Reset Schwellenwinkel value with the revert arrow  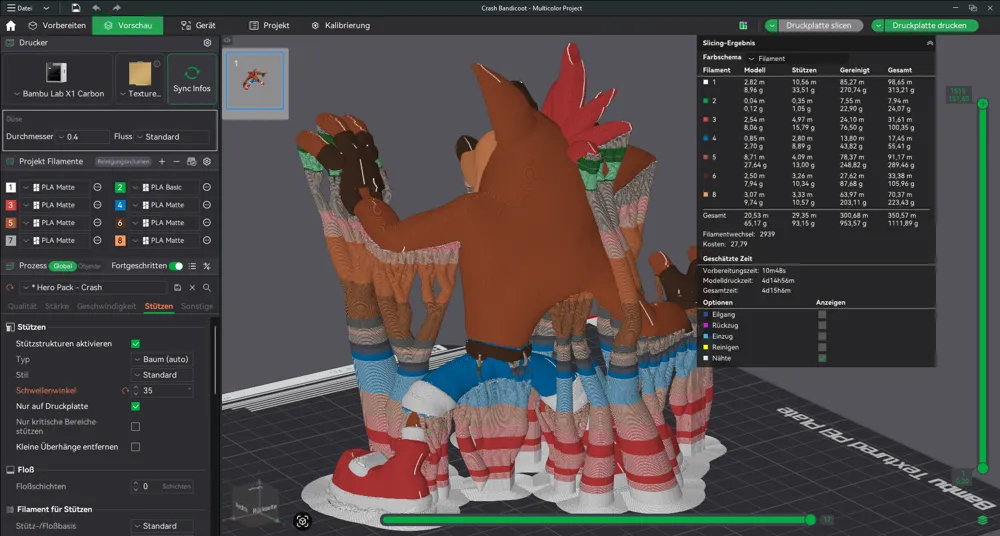click(125, 391)
